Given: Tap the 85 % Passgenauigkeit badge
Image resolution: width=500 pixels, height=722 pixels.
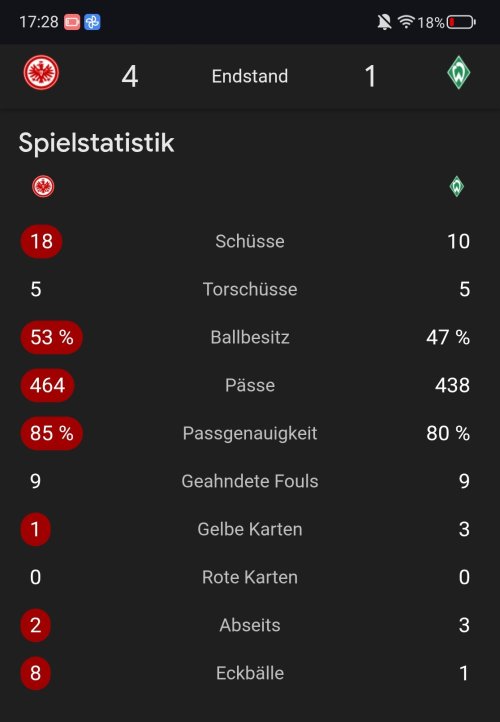Looking at the screenshot, I should pyautogui.click(x=52, y=433).
